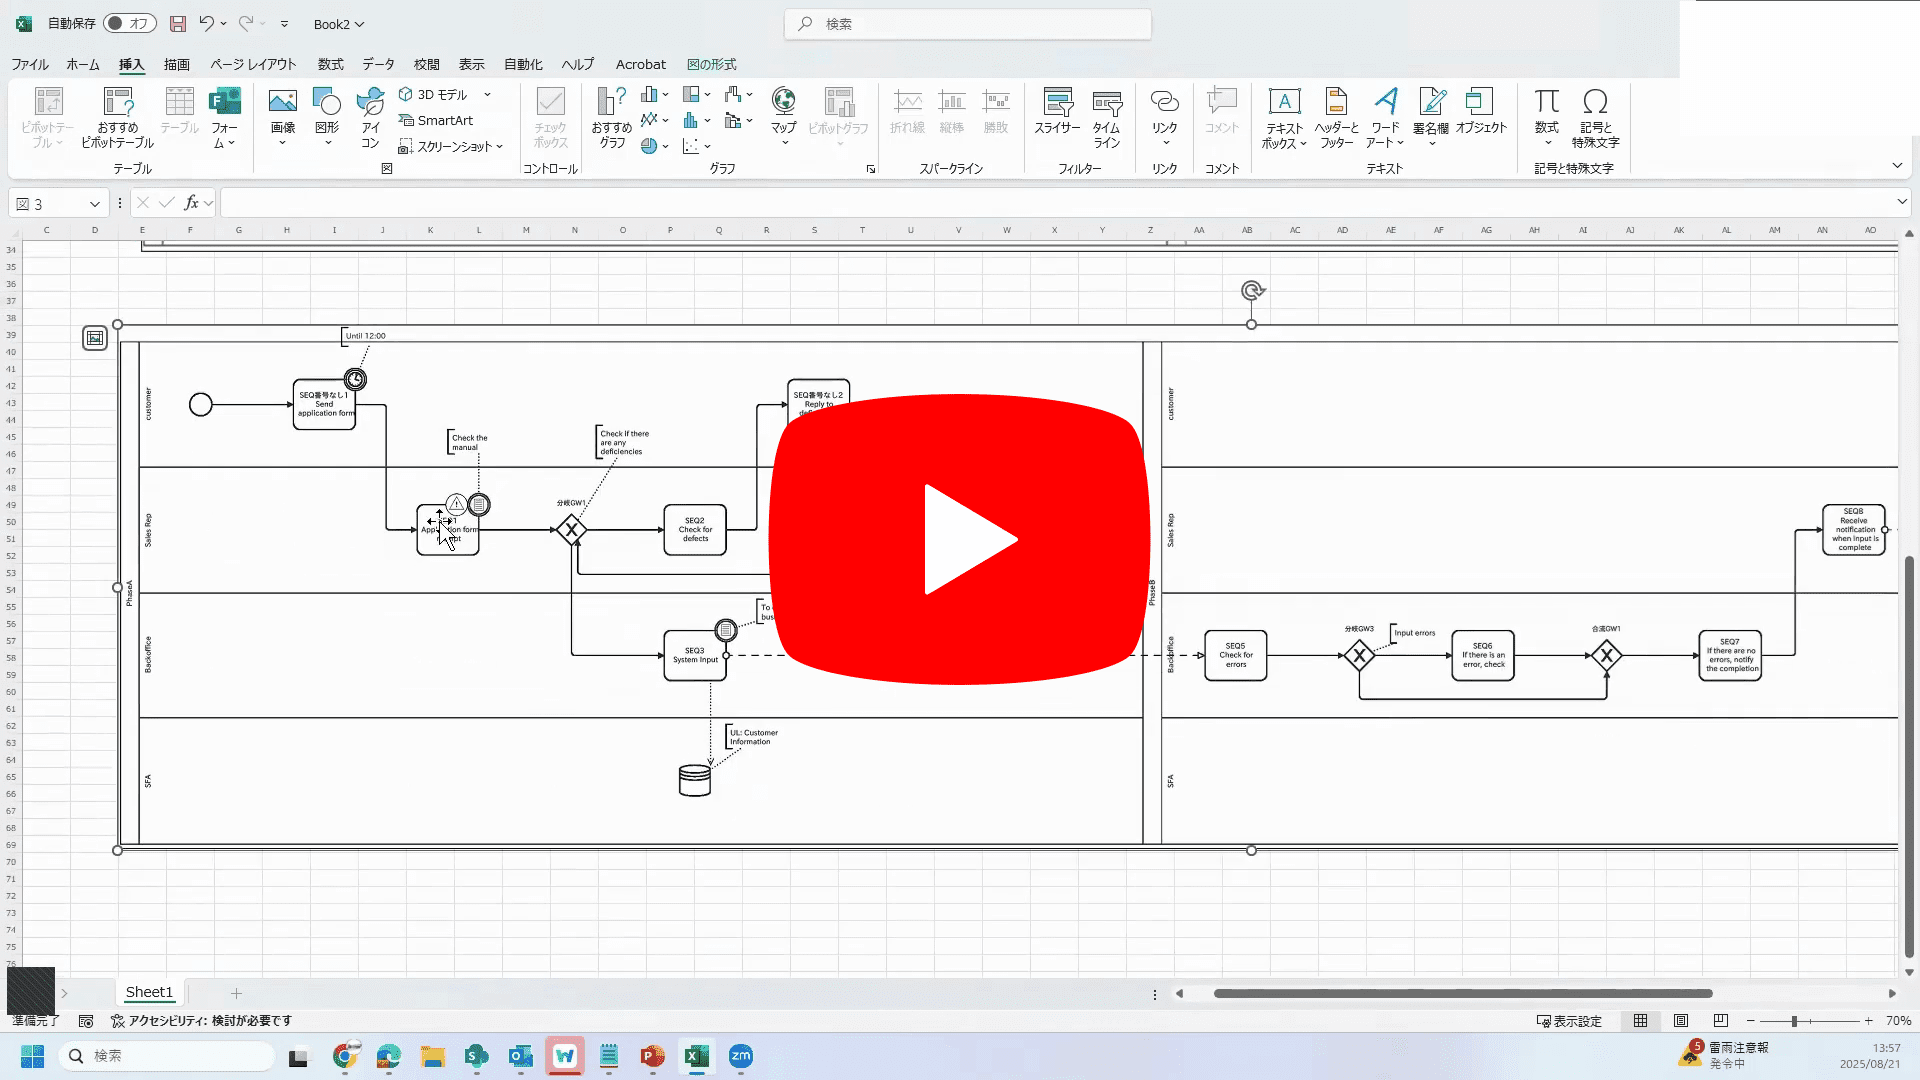Click the スライサー (Slicer) icon
The image size is (1920, 1080).
click(1057, 101)
